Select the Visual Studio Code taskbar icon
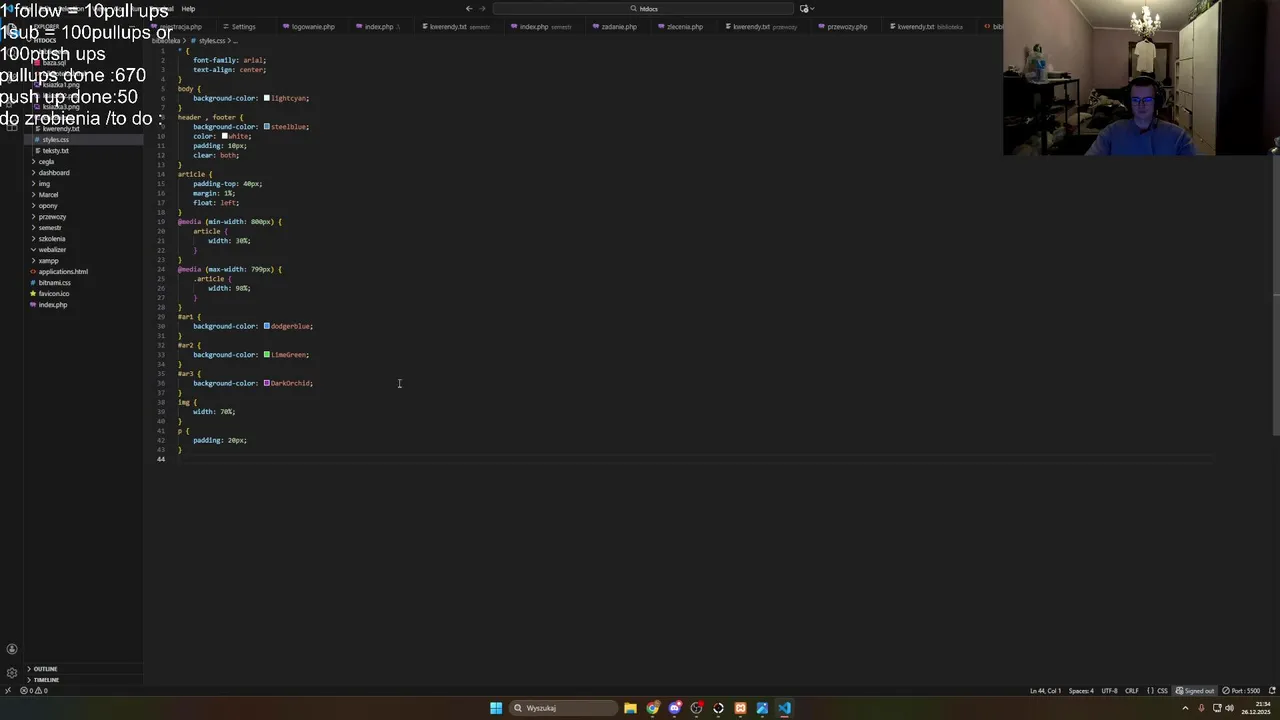The height and width of the screenshot is (720, 1280). pyautogui.click(x=784, y=708)
